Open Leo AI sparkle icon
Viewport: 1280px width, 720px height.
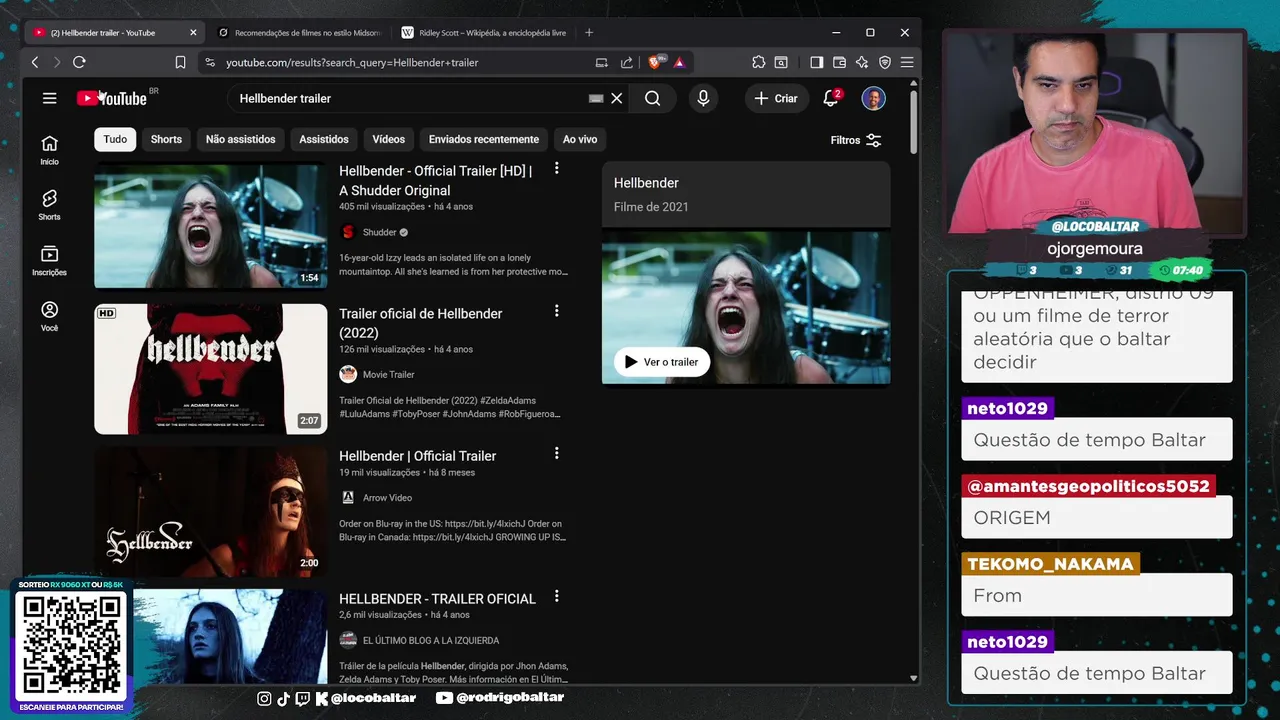862,62
